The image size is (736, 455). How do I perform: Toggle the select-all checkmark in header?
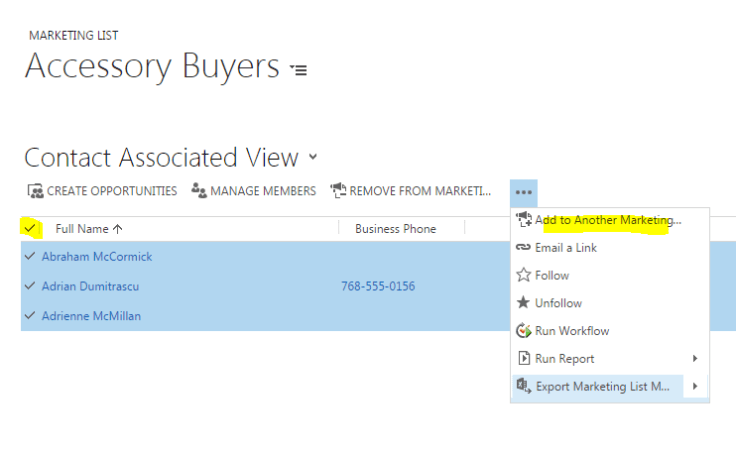coord(31,229)
